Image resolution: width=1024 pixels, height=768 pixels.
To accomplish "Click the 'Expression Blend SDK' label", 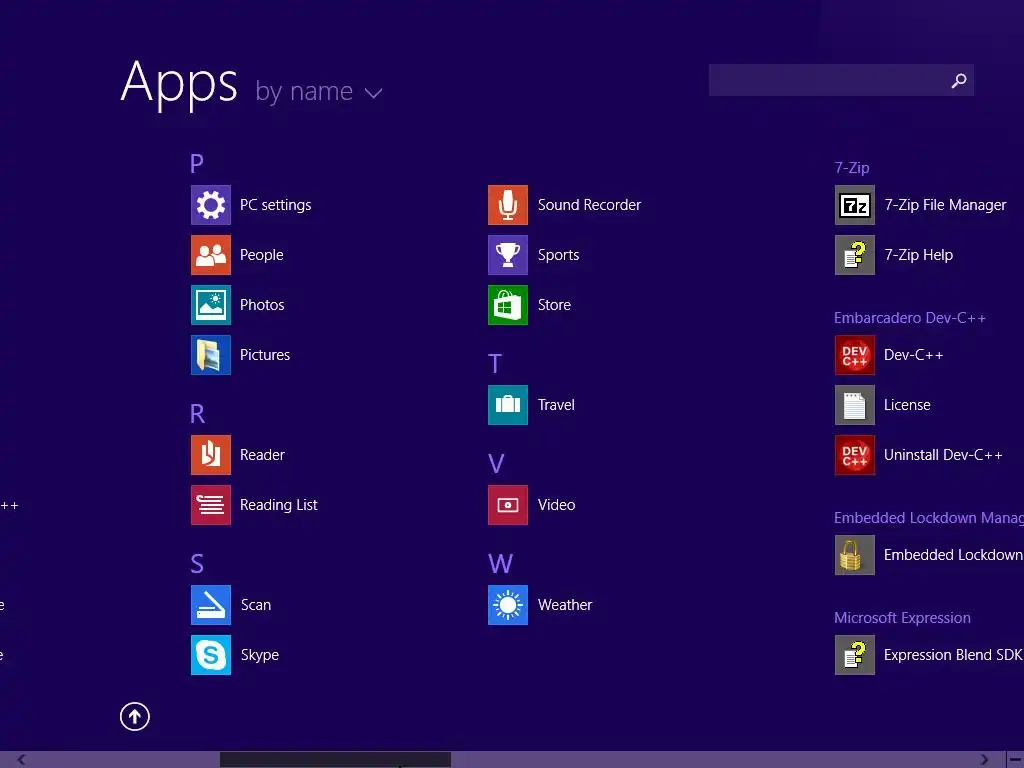I will [954, 655].
